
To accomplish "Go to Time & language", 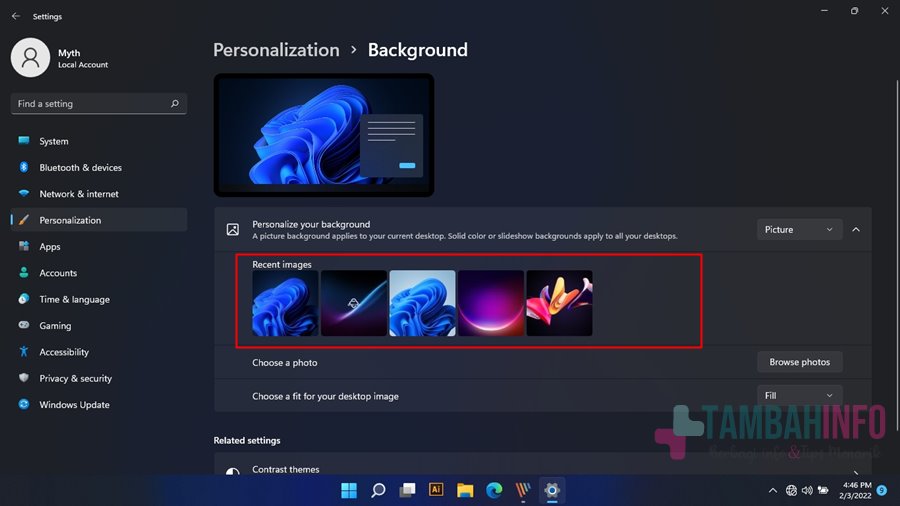I will [x=99, y=299].
